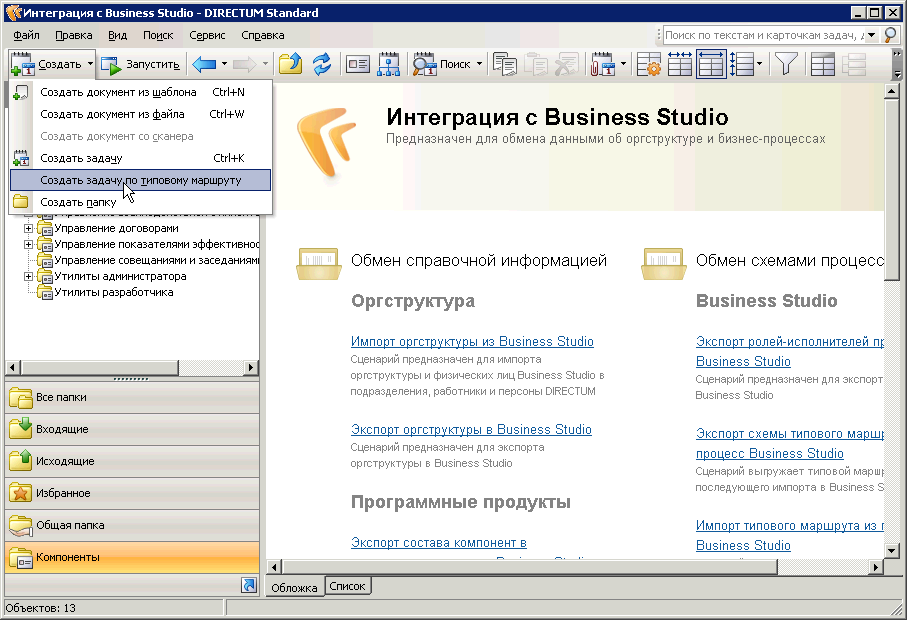Screen dimensions: 907x620
Task: Select Создать задачу по типовому маршруту
Action: pyautogui.click(x=141, y=180)
